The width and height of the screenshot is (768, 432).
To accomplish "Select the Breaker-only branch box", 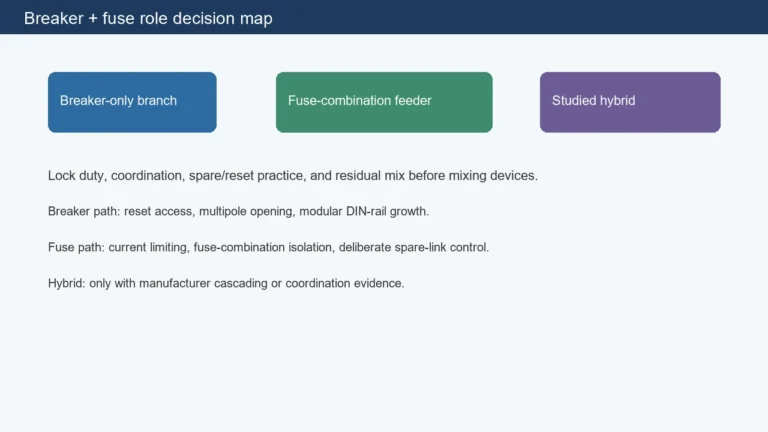I will 132,102.
